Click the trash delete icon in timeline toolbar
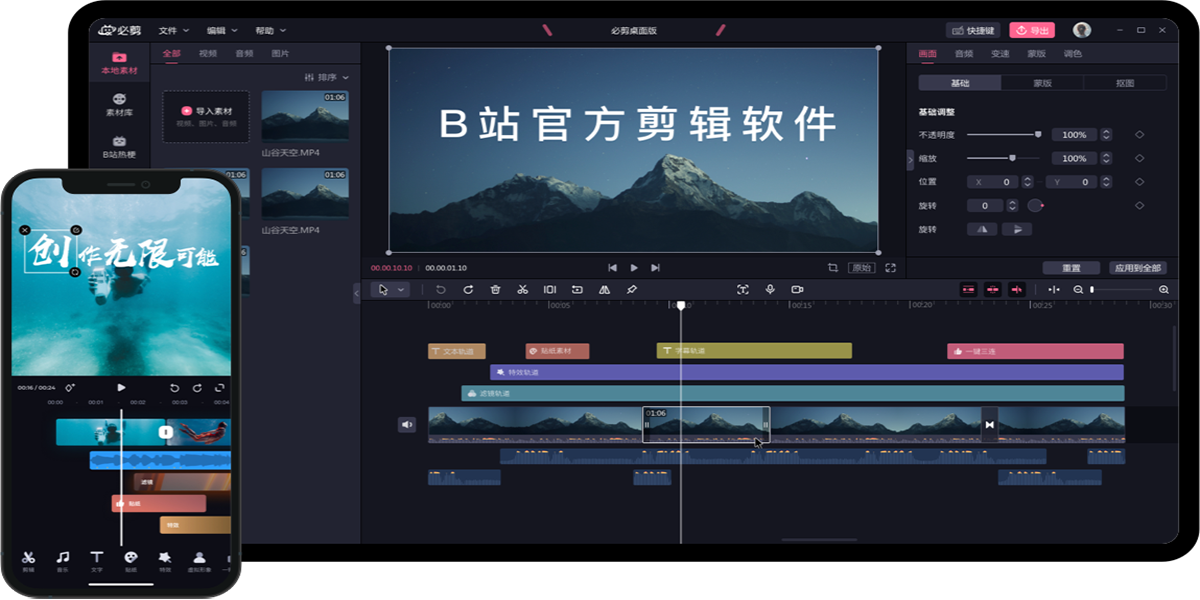 [x=495, y=289]
